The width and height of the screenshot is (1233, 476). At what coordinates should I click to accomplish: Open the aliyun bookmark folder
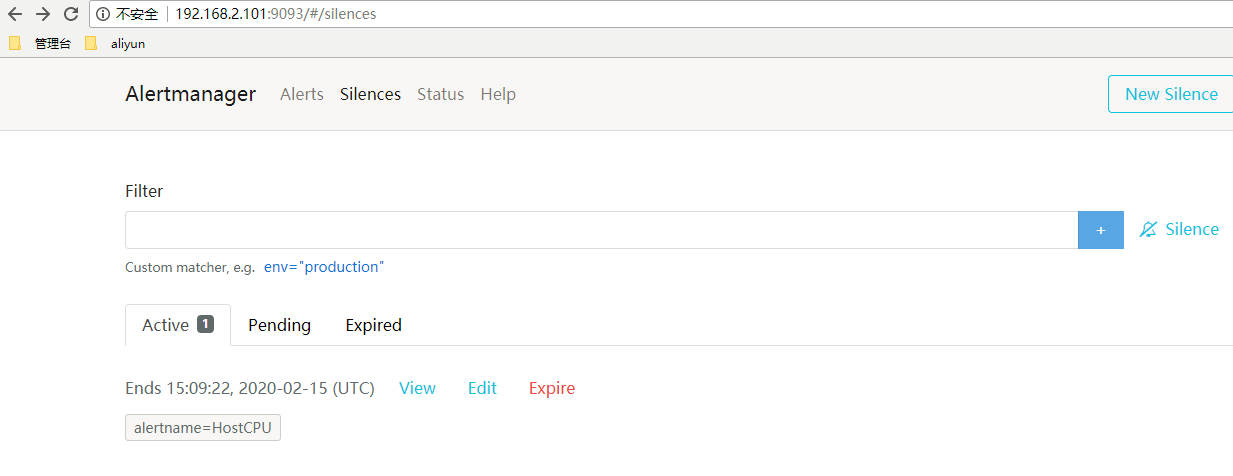pos(116,43)
